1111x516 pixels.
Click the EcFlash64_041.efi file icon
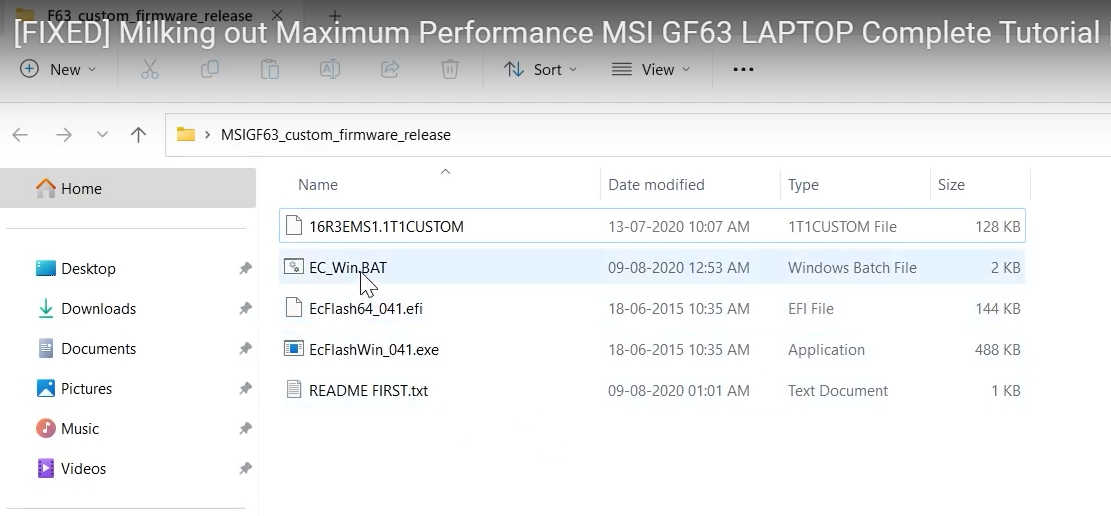(293, 308)
